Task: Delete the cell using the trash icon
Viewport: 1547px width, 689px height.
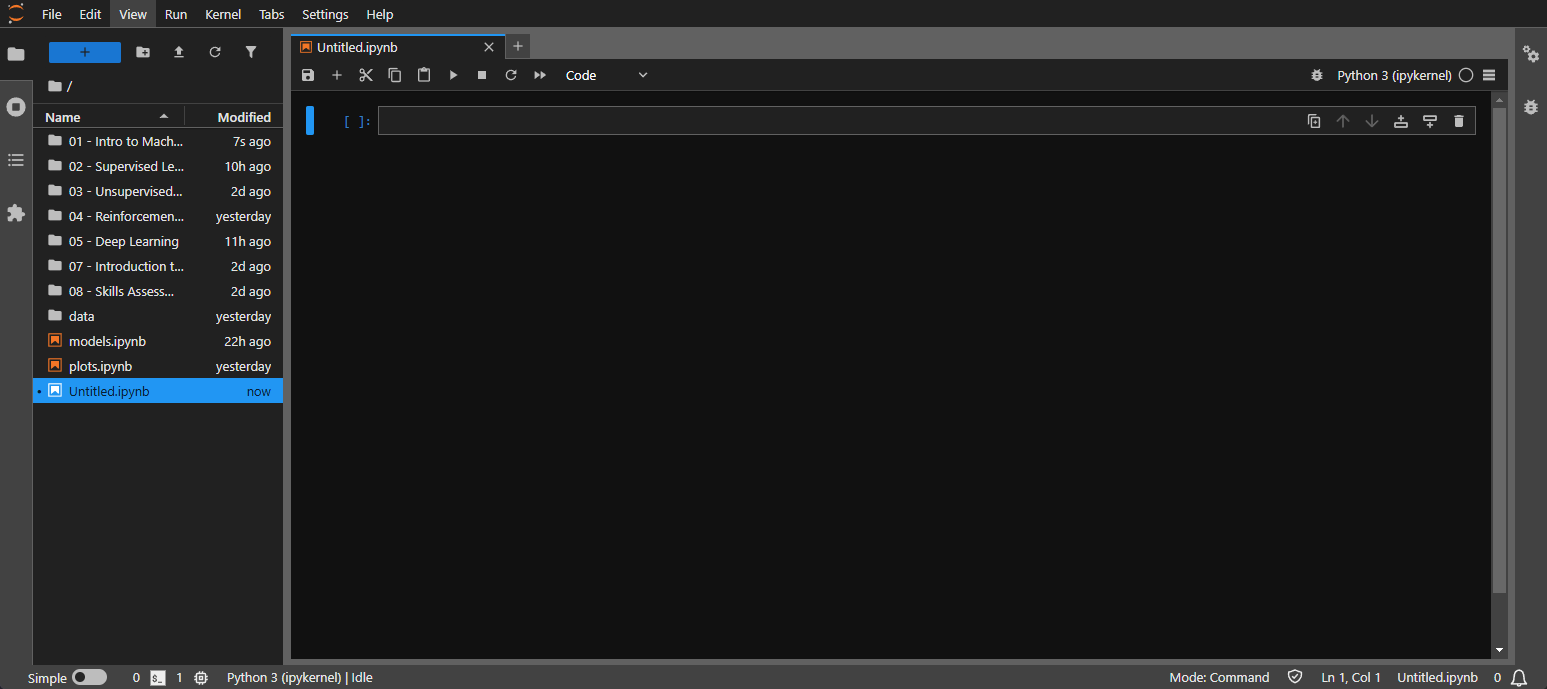Action: click(1459, 120)
